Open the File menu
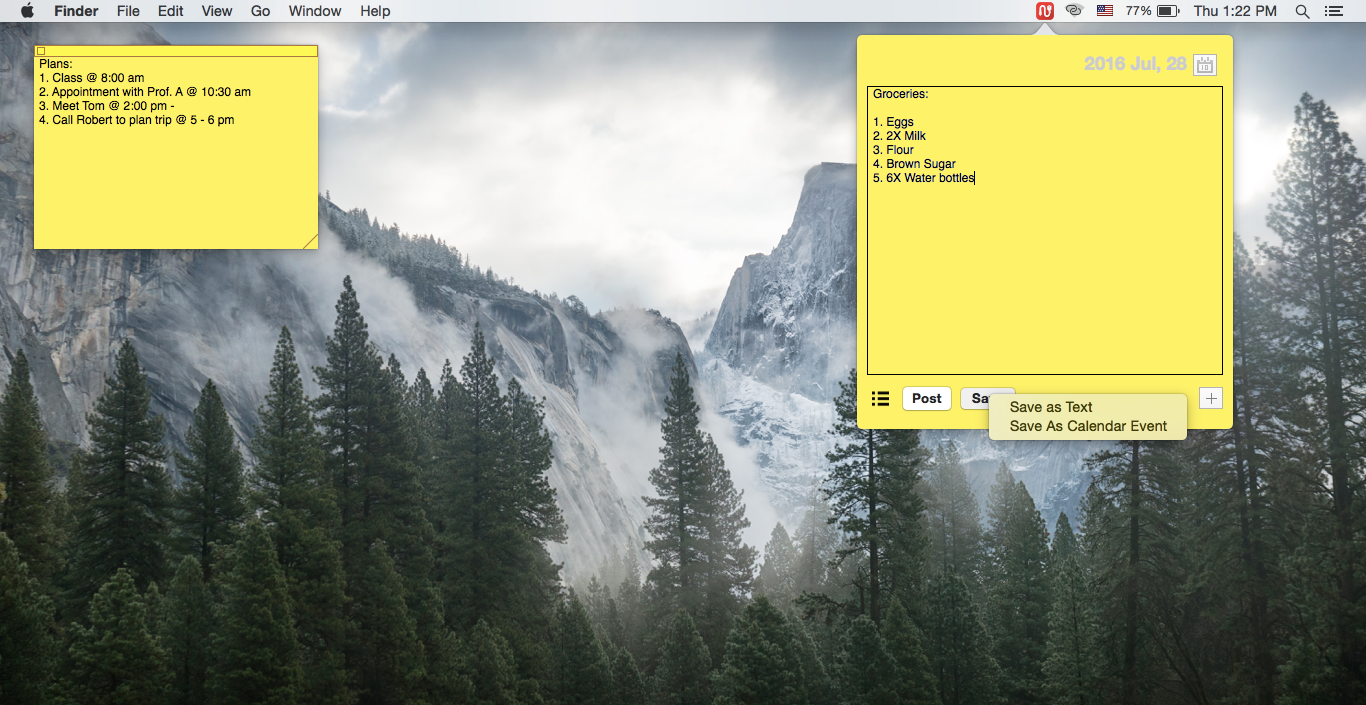 pyautogui.click(x=128, y=11)
